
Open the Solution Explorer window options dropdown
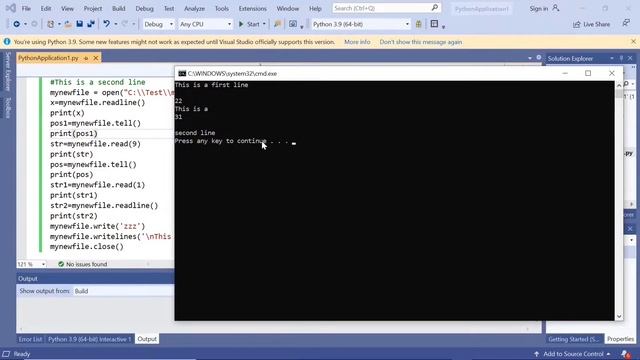coord(611,58)
